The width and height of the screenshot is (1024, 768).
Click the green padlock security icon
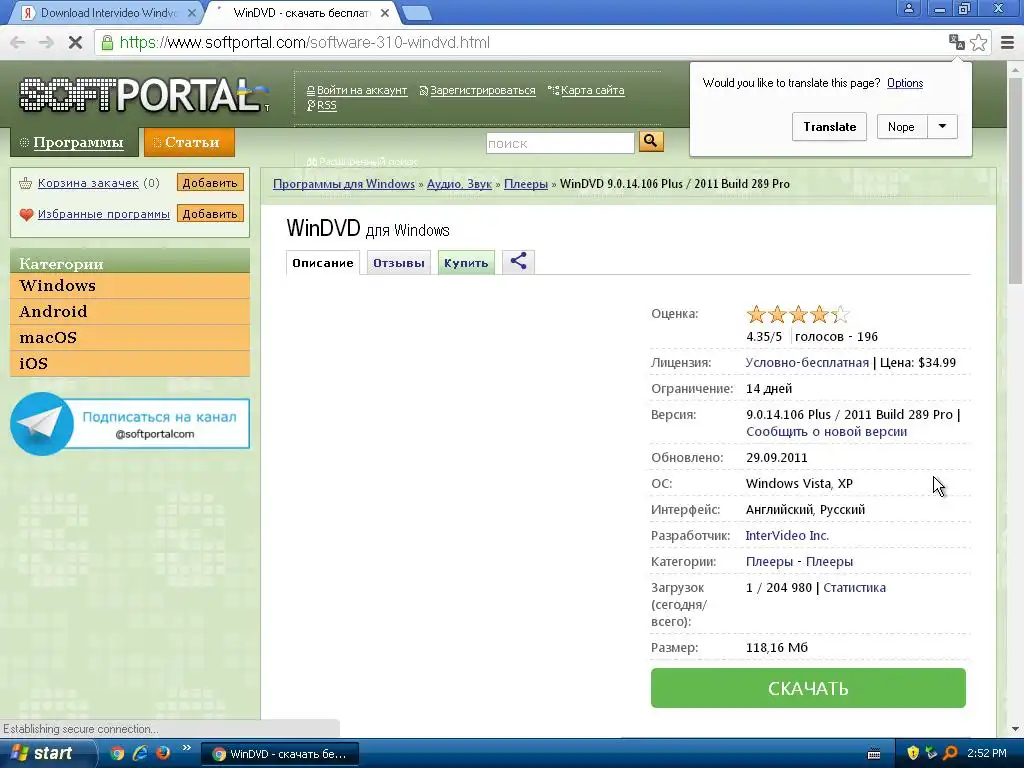pyautogui.click(x=106, y=43)
